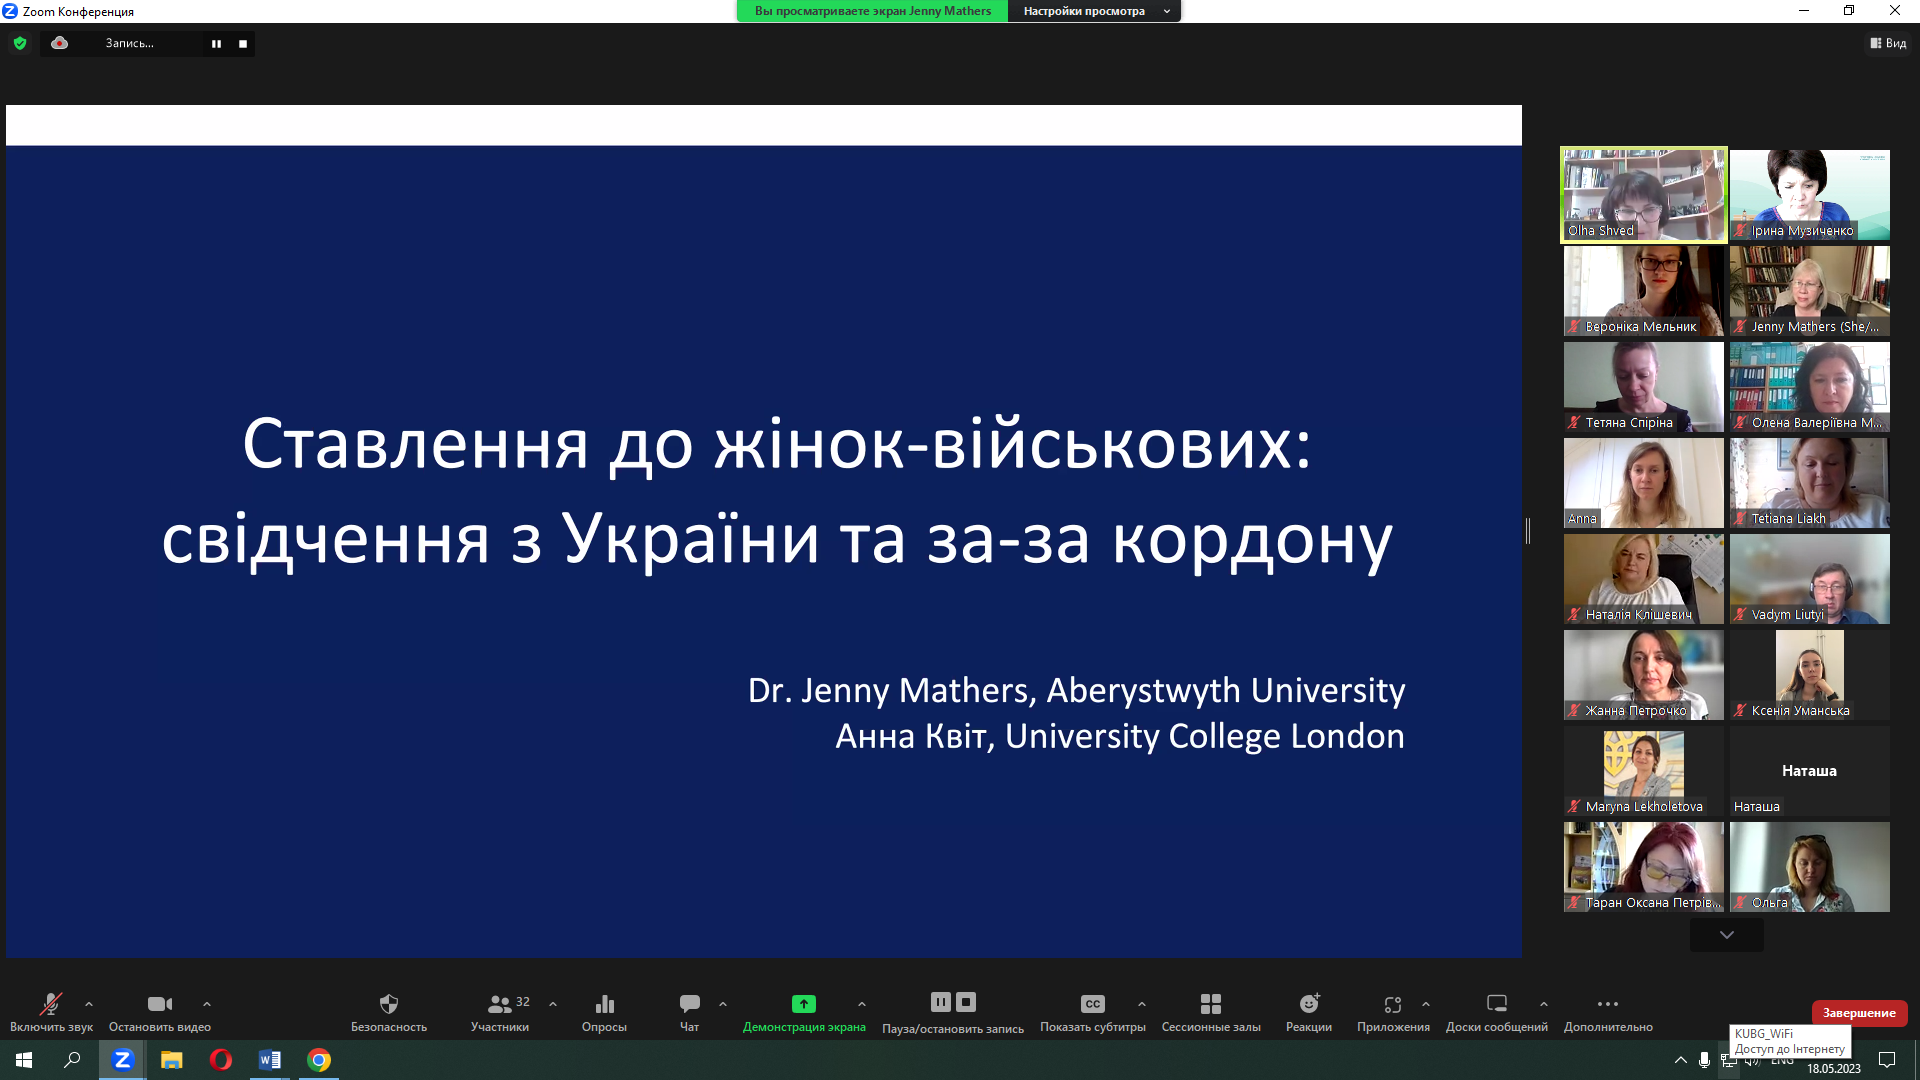
Task: Open the Реакции menu
Action: click(x=1309, y=1010)
